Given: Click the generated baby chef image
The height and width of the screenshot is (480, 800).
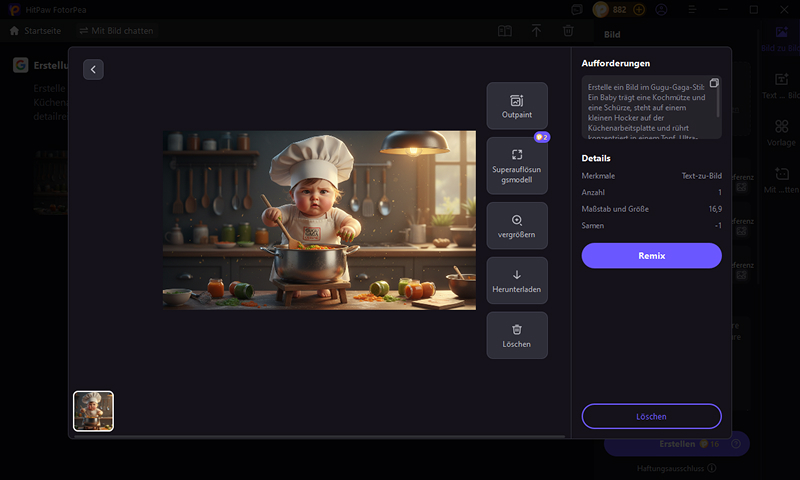Looking at the screenshot, I should click(x=319, y=220).
